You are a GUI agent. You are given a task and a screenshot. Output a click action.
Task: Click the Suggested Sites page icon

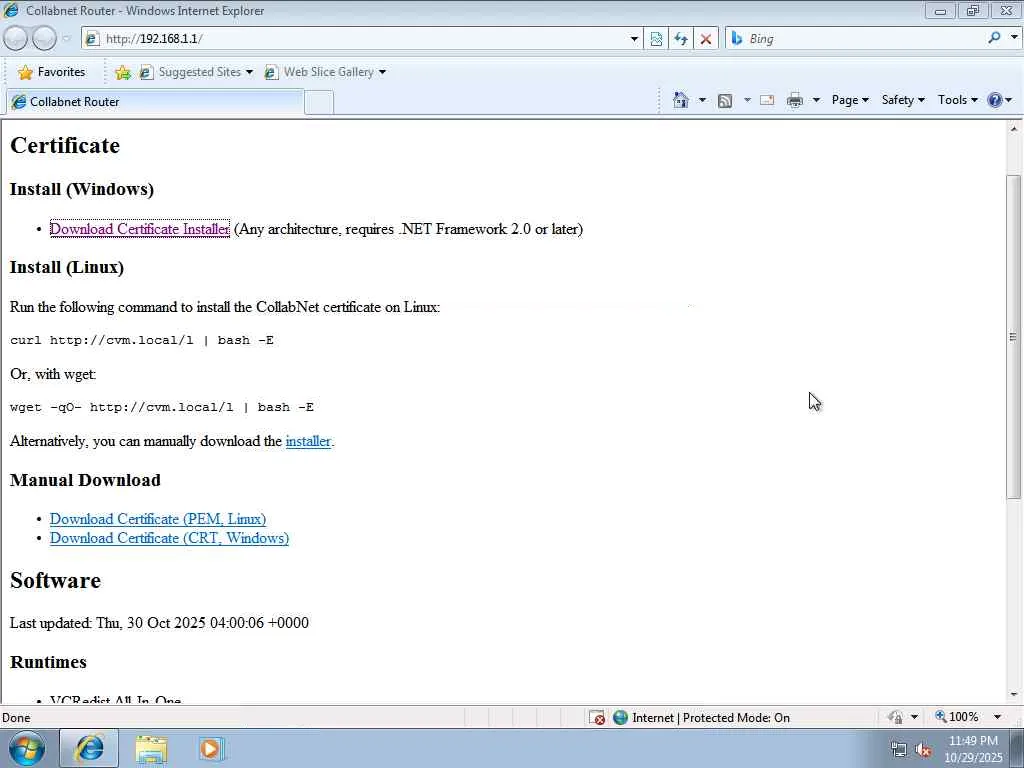(146, 72)
